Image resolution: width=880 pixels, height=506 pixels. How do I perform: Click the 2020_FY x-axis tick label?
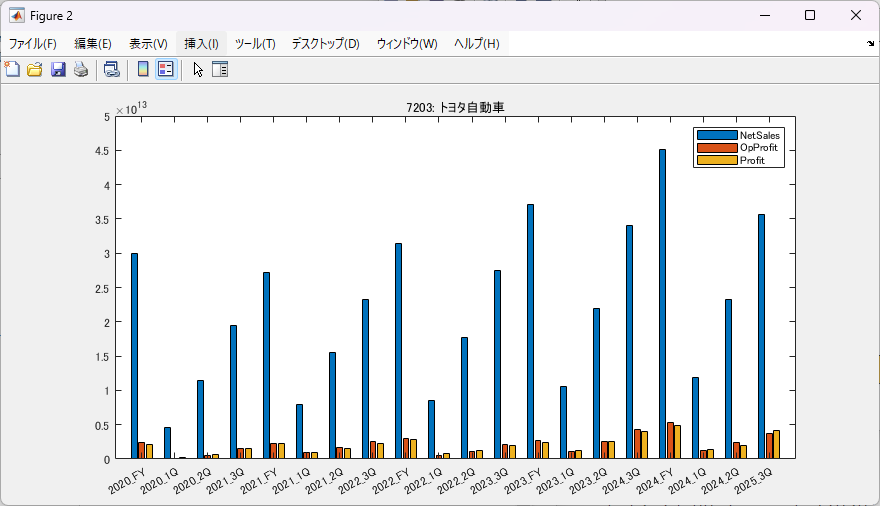[x=126, y=480]
